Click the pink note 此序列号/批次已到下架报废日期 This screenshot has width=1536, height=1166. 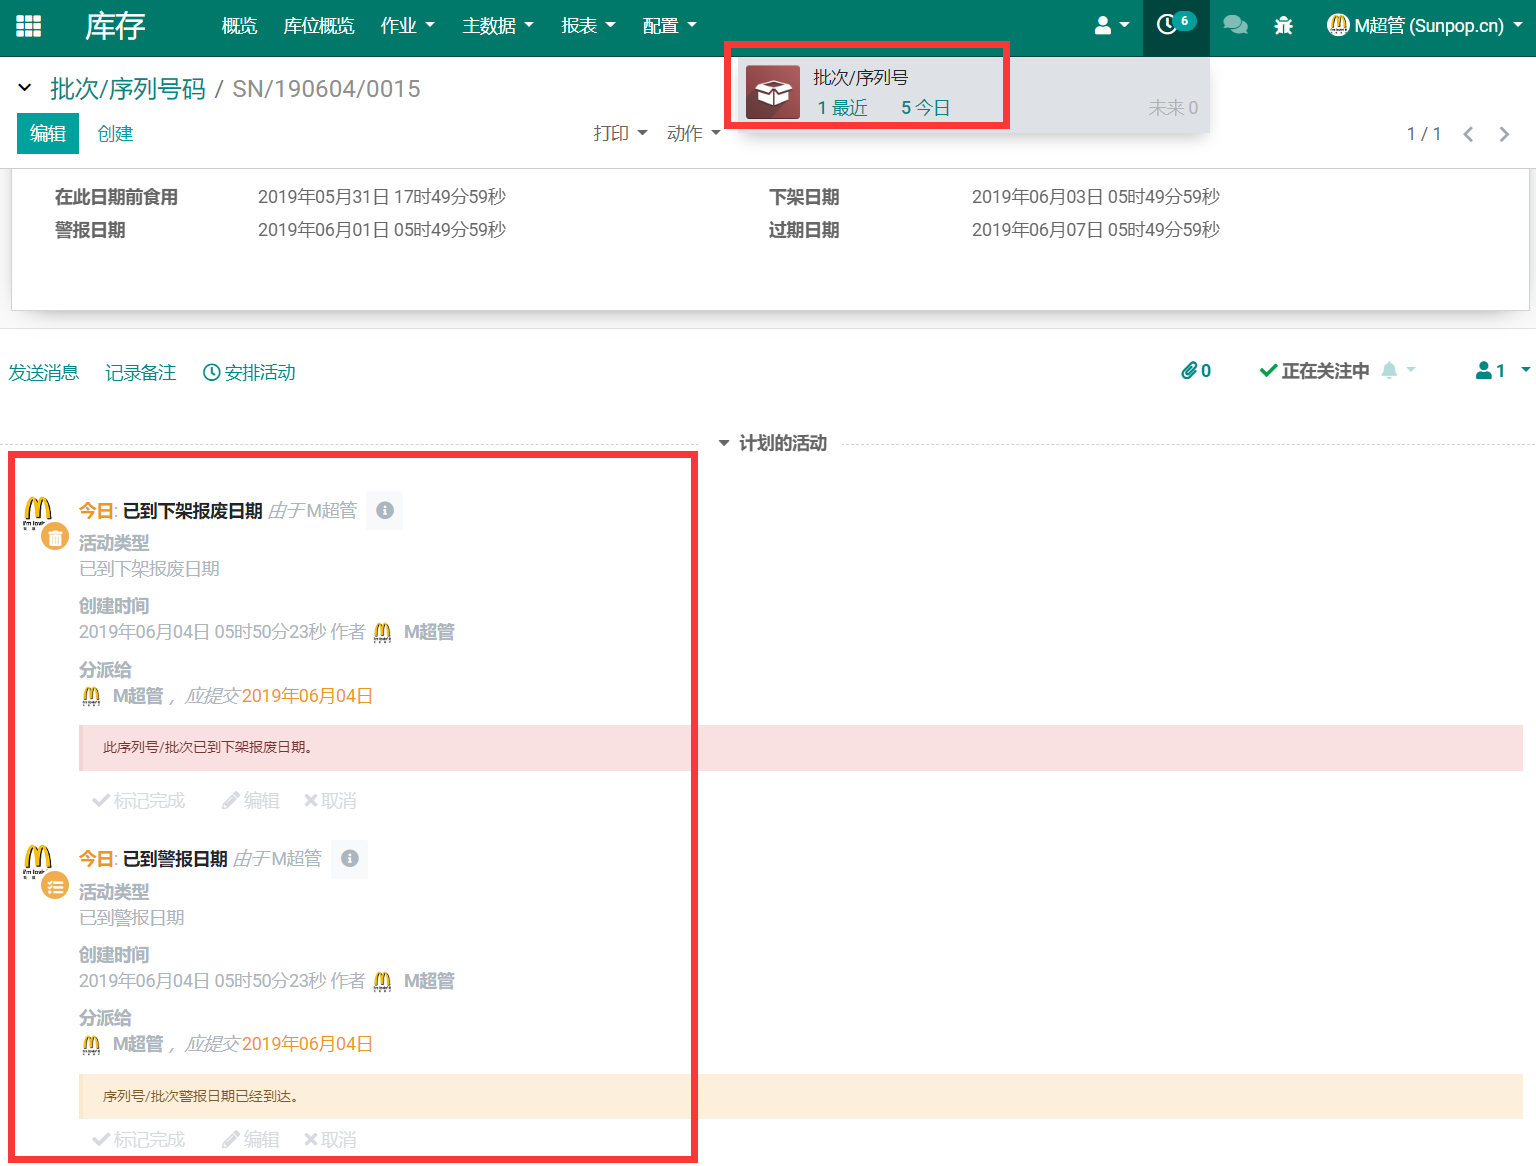point(801,747)
